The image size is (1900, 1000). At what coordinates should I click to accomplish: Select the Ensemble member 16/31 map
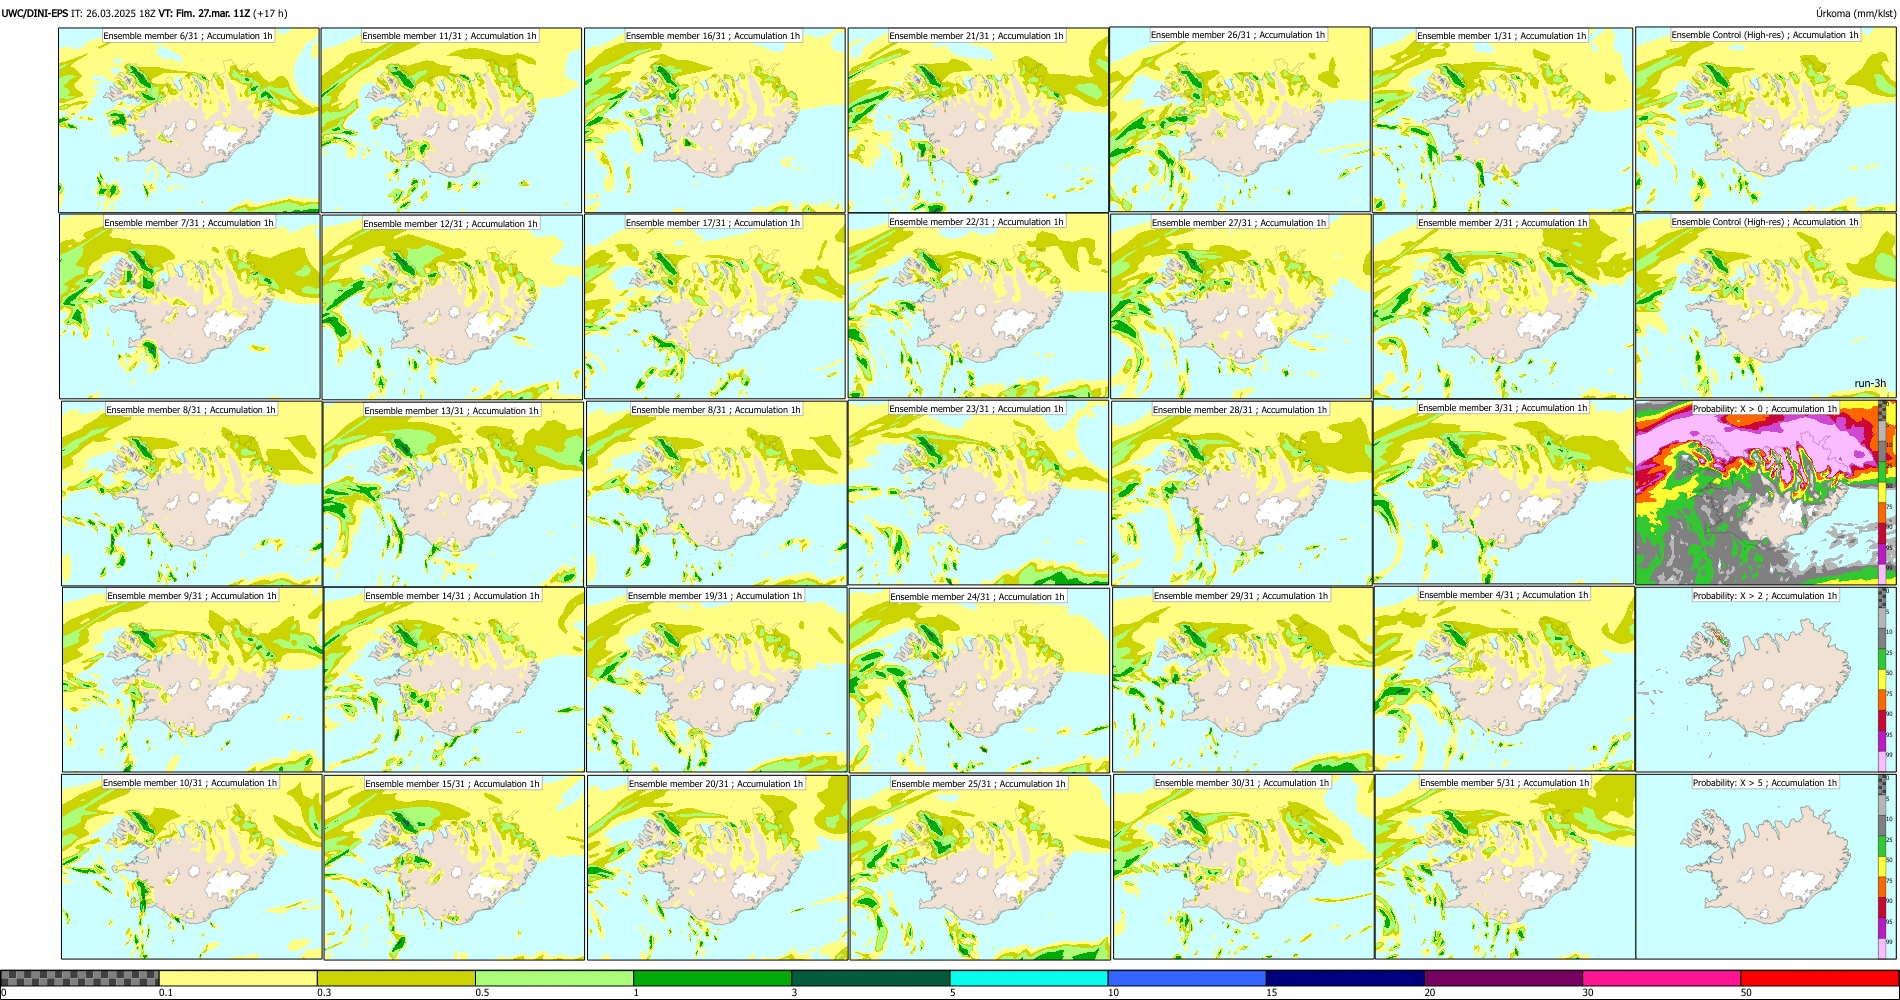pos(714,120)
